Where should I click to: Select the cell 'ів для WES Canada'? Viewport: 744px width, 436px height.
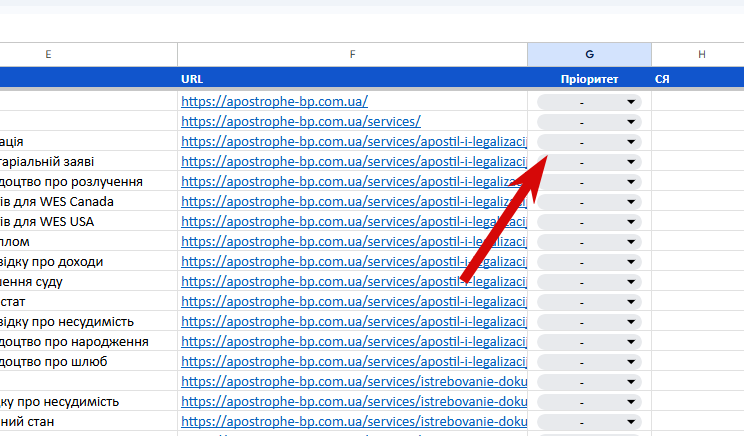tap(89, 202)
